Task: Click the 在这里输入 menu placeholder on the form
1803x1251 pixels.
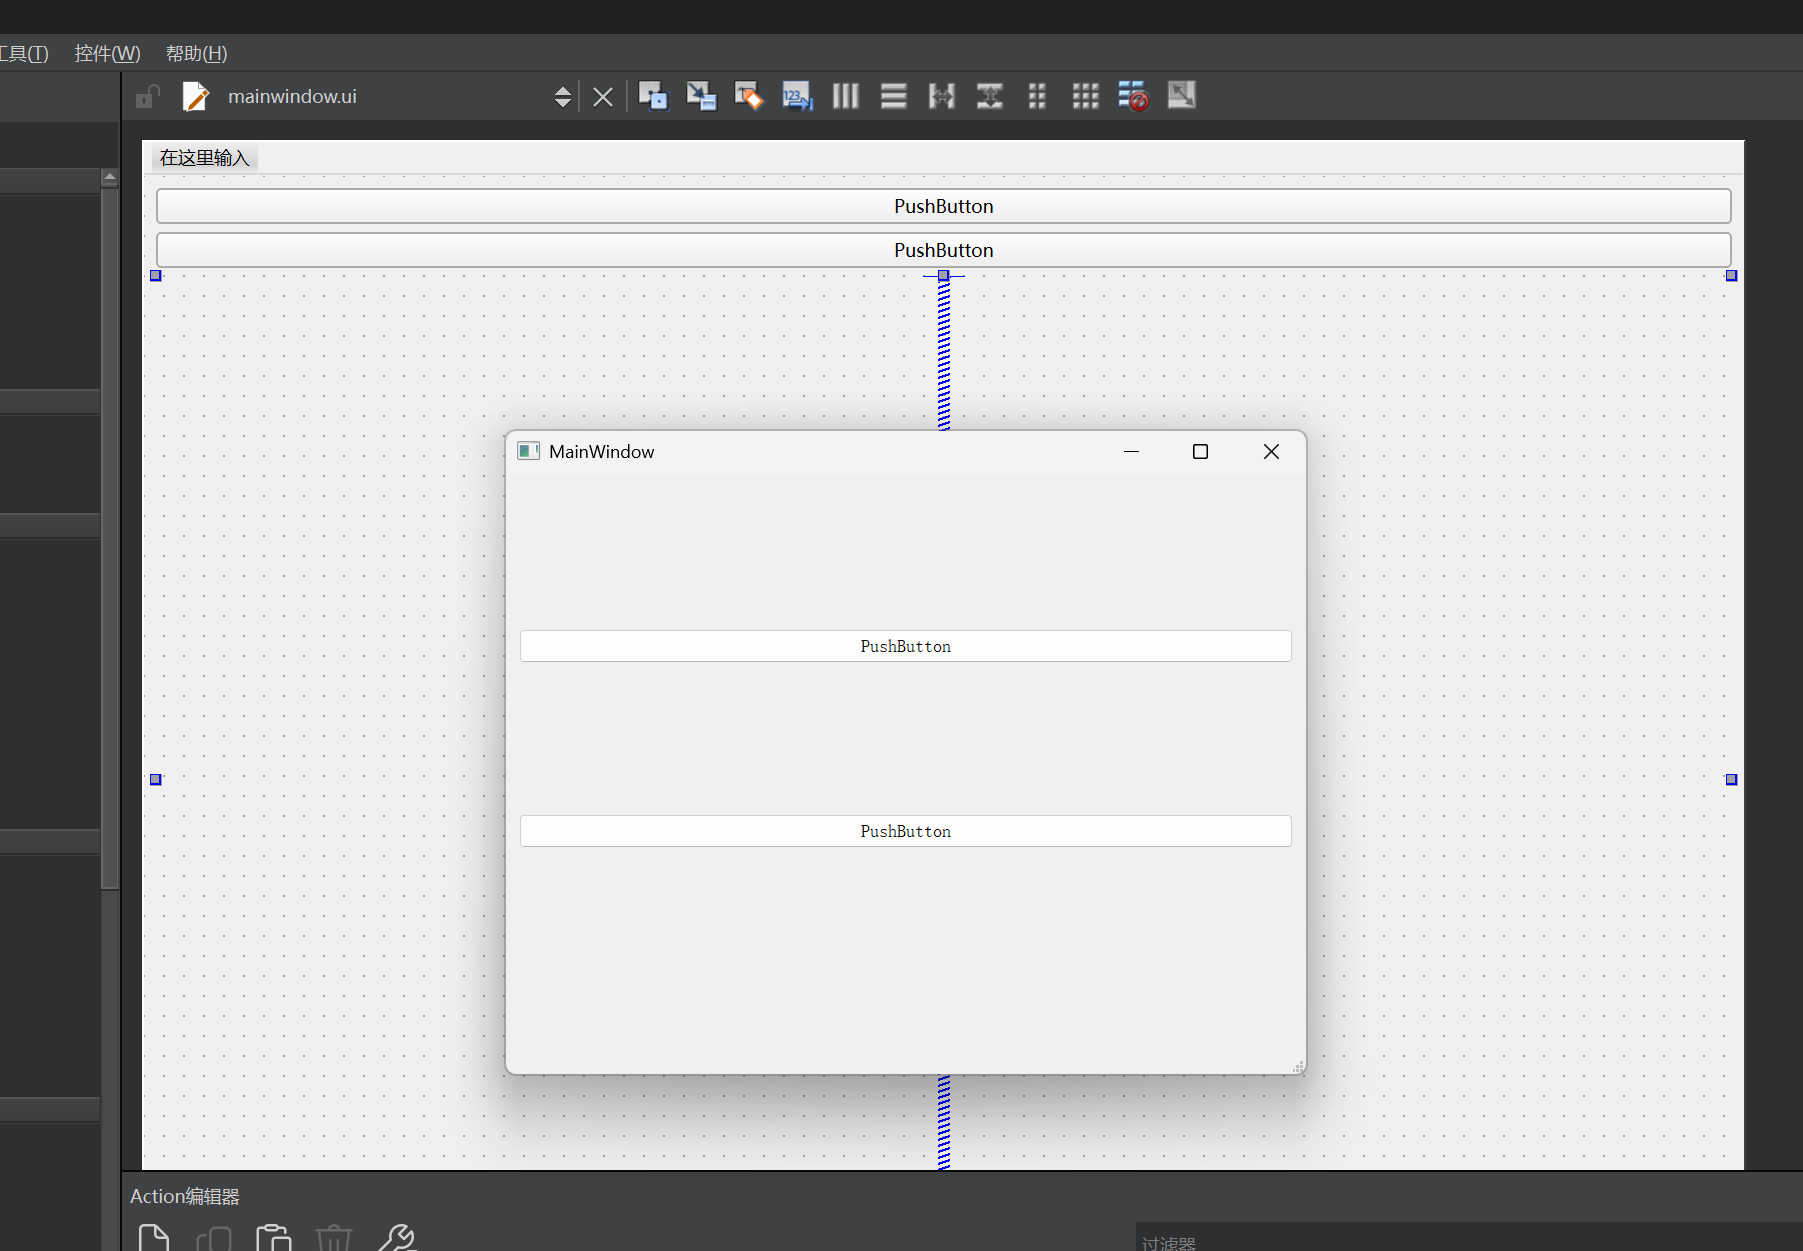Action: (x=205, y=158)
